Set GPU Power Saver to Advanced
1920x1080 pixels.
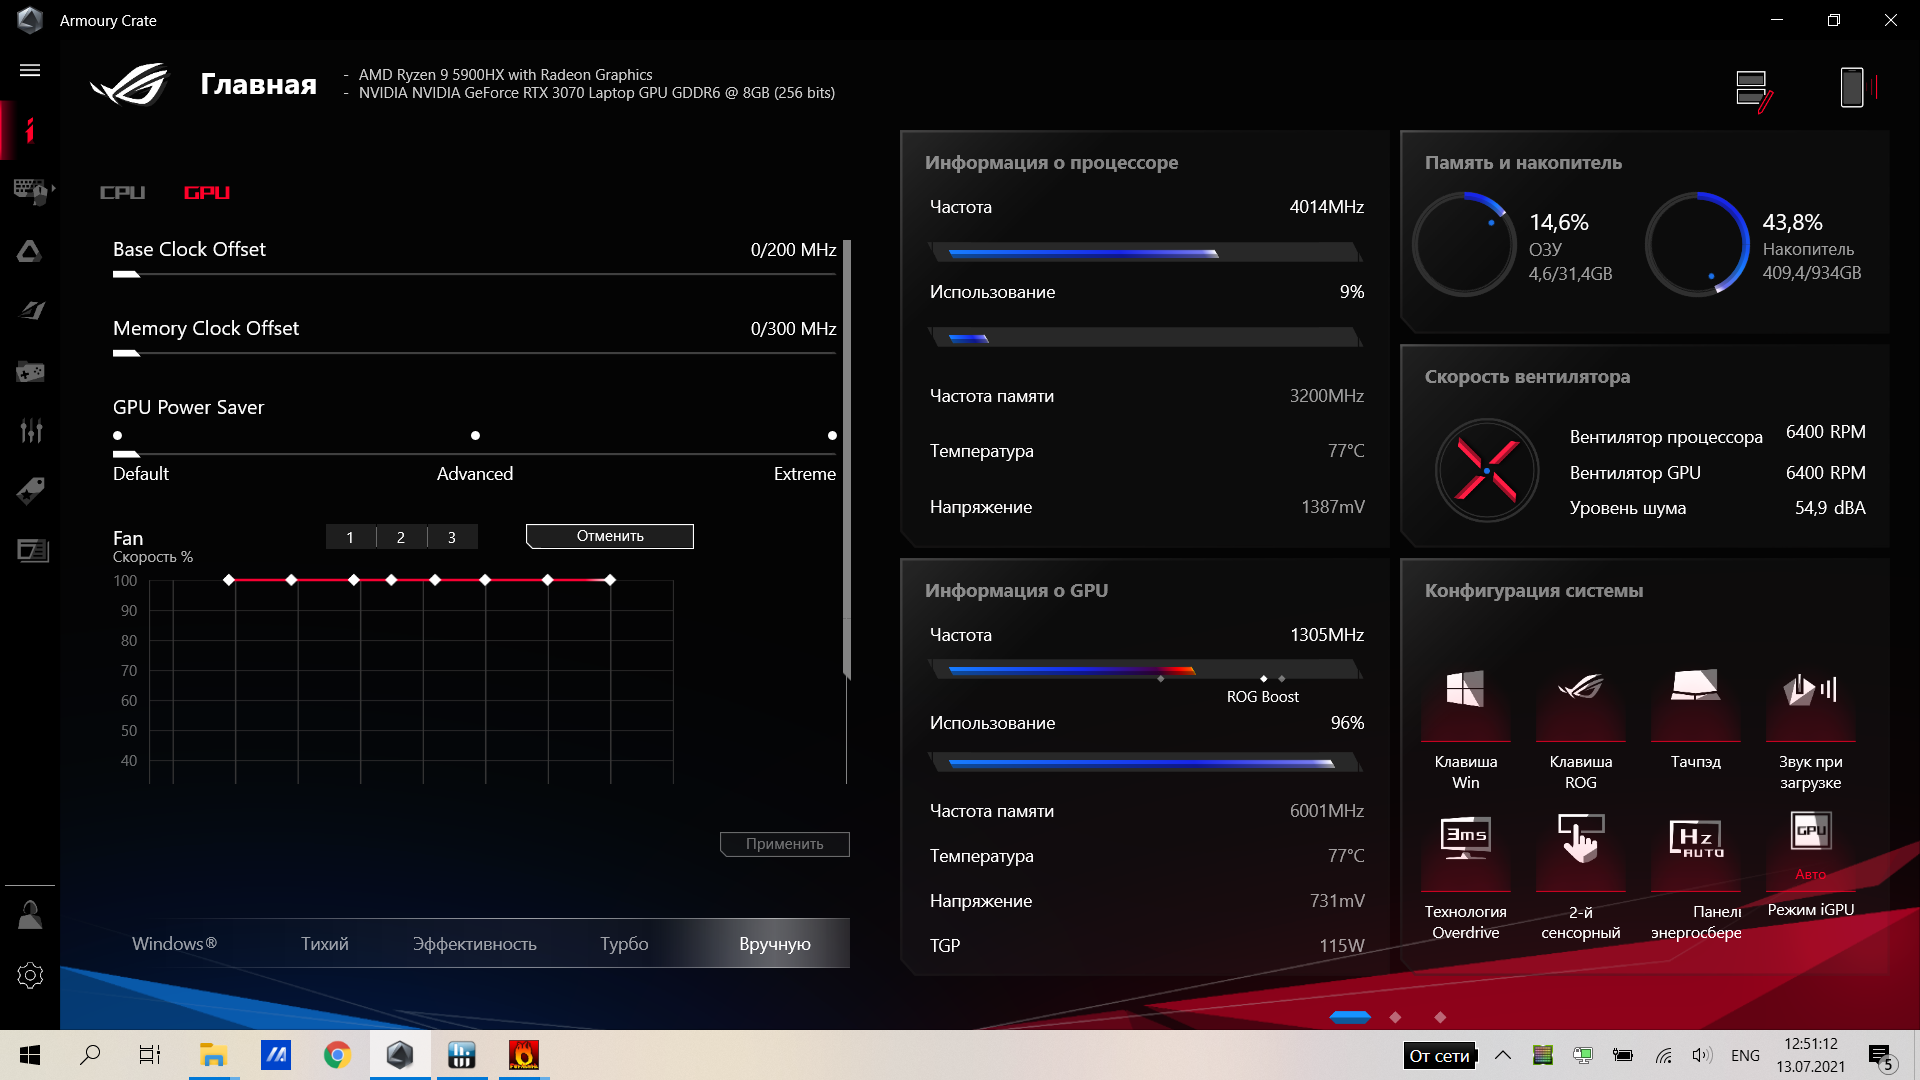click(475, 435)
